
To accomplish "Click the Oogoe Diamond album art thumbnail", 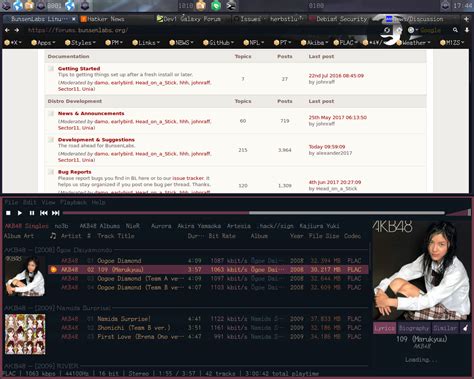I will click(x=25, y=276).
